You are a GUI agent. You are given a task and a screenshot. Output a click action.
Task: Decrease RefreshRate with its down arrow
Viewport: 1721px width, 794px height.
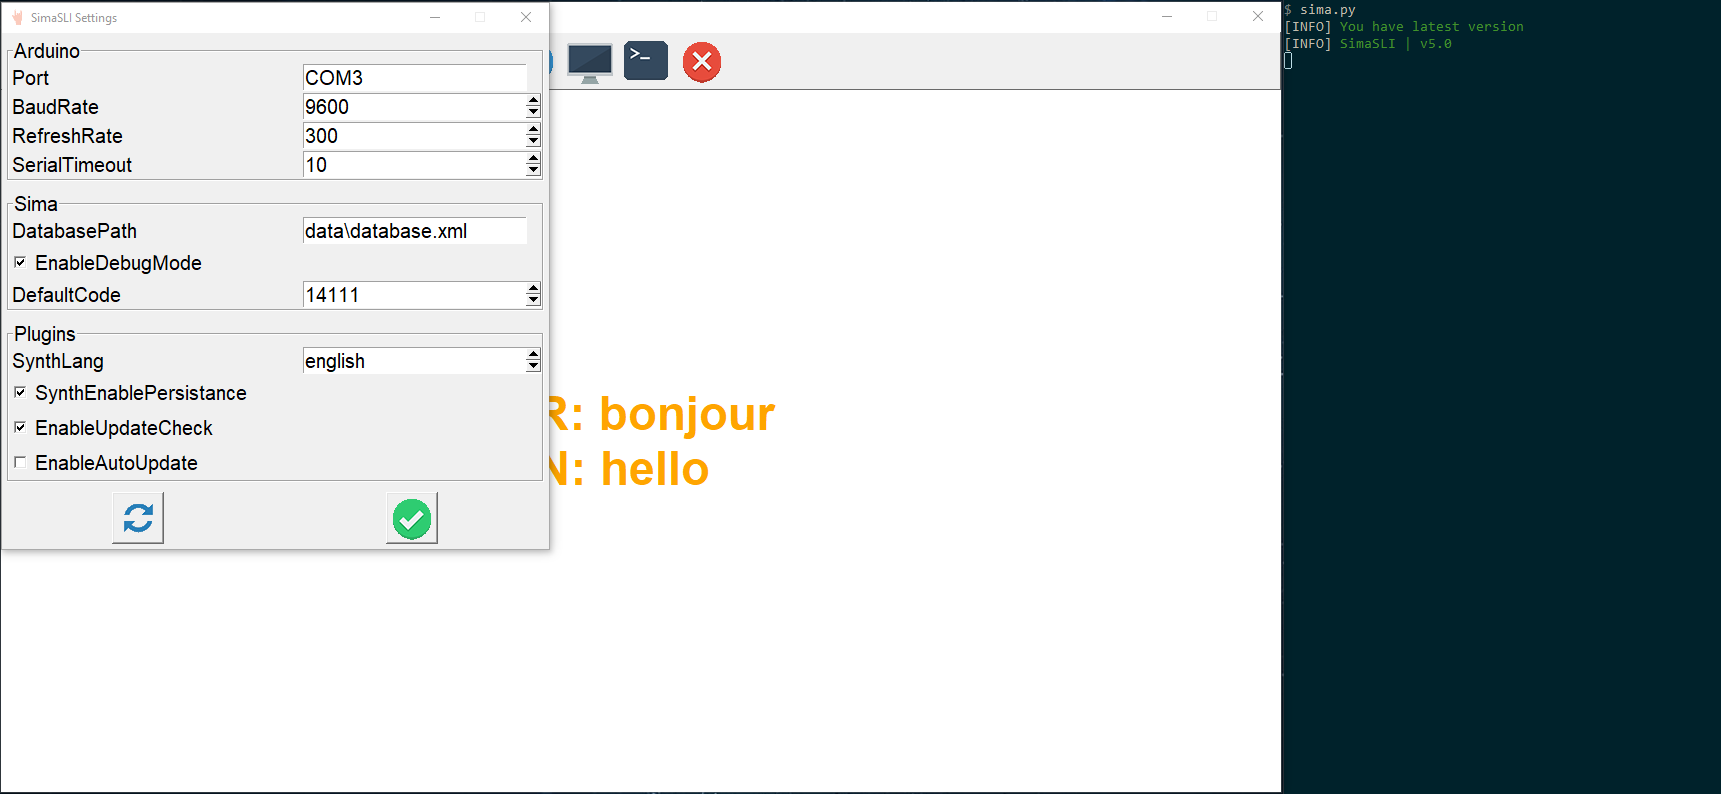[x=533, y=142]
